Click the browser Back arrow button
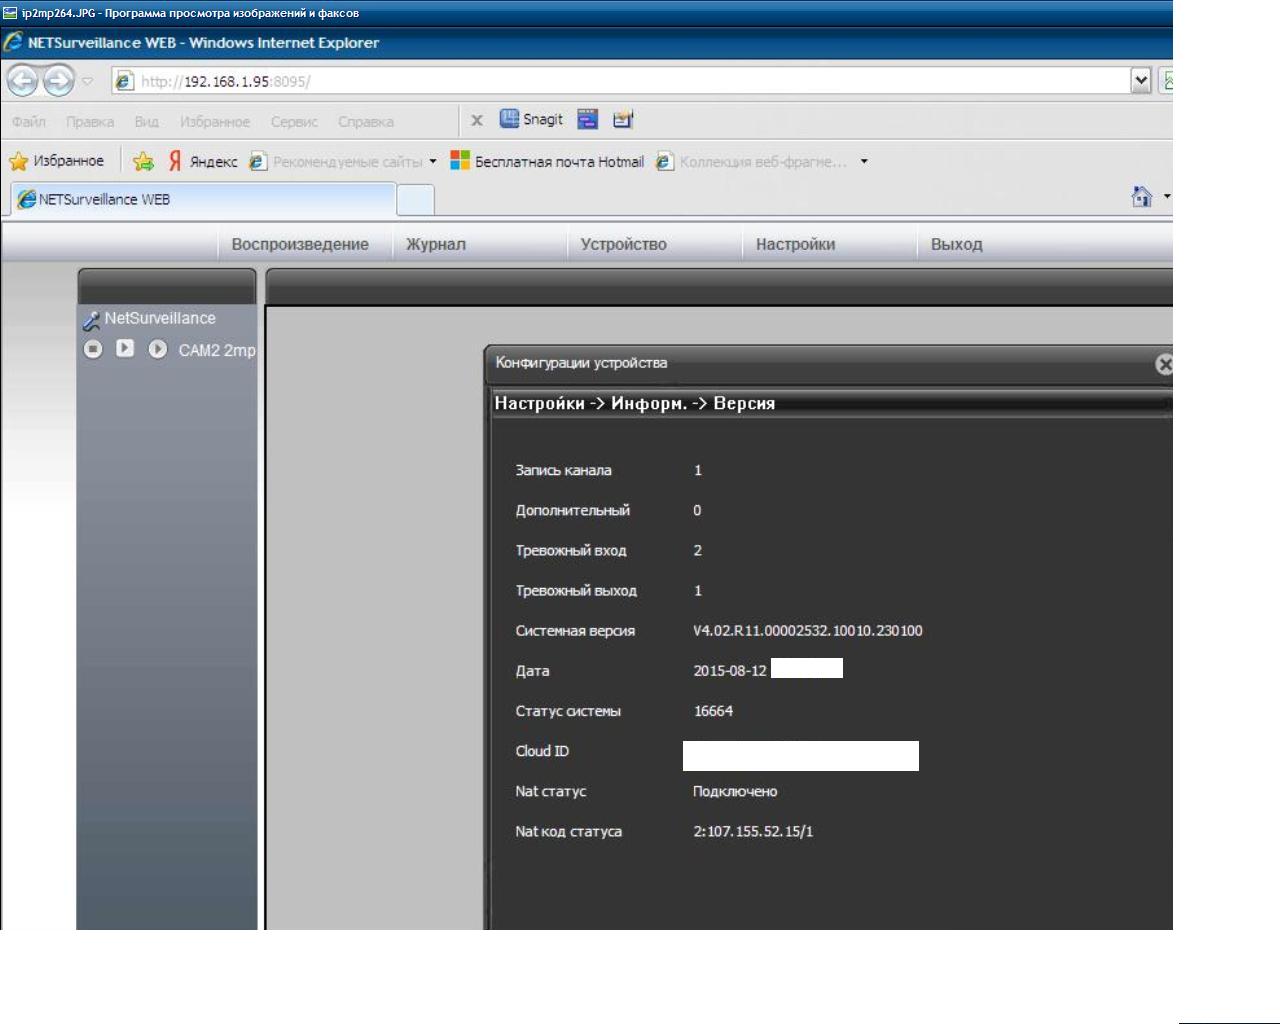Image resolution: width=1280 pixels, height=1024 pixels. coord(22,80)
